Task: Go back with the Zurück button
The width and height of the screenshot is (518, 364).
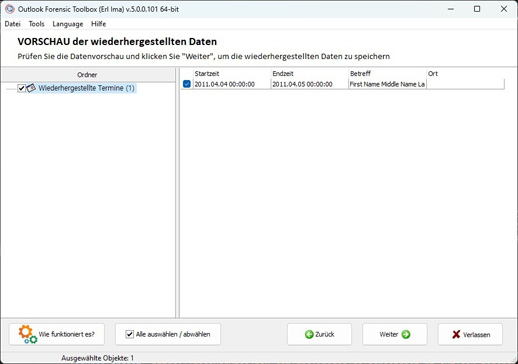Action: [x=319, y=334]
